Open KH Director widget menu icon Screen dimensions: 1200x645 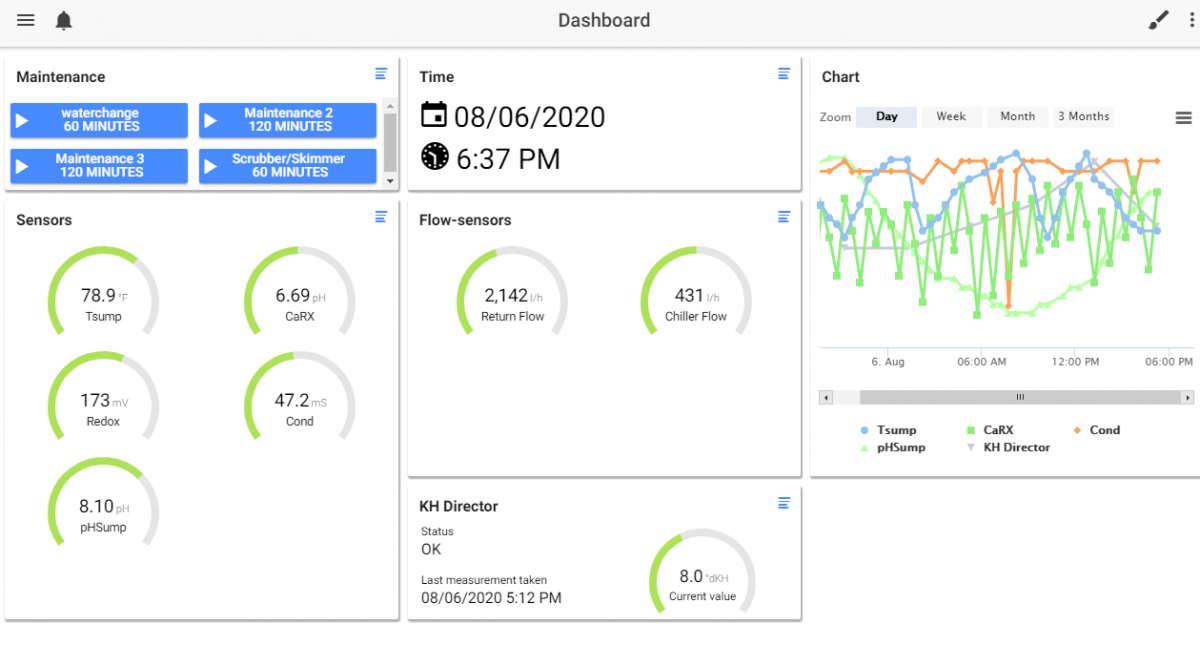784,502
